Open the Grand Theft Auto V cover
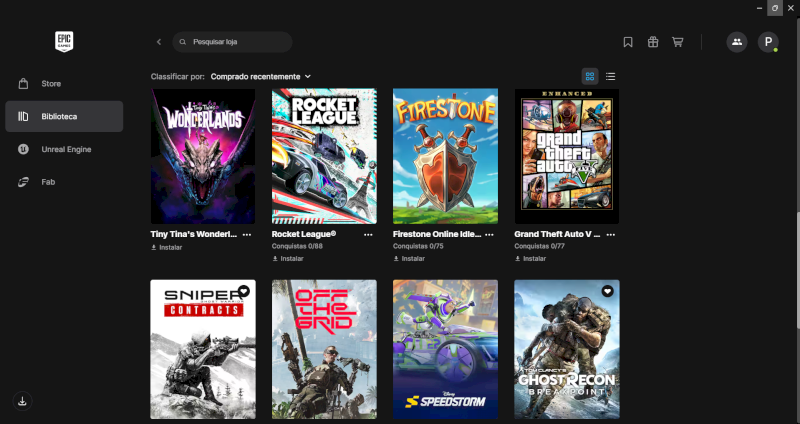800x424 pixels. point(567,156)
